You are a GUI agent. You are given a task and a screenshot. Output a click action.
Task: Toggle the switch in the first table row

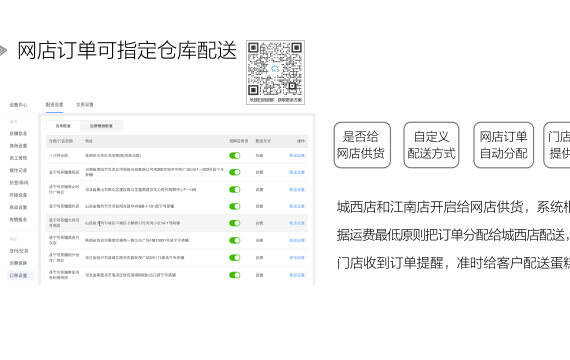[234, 156]
